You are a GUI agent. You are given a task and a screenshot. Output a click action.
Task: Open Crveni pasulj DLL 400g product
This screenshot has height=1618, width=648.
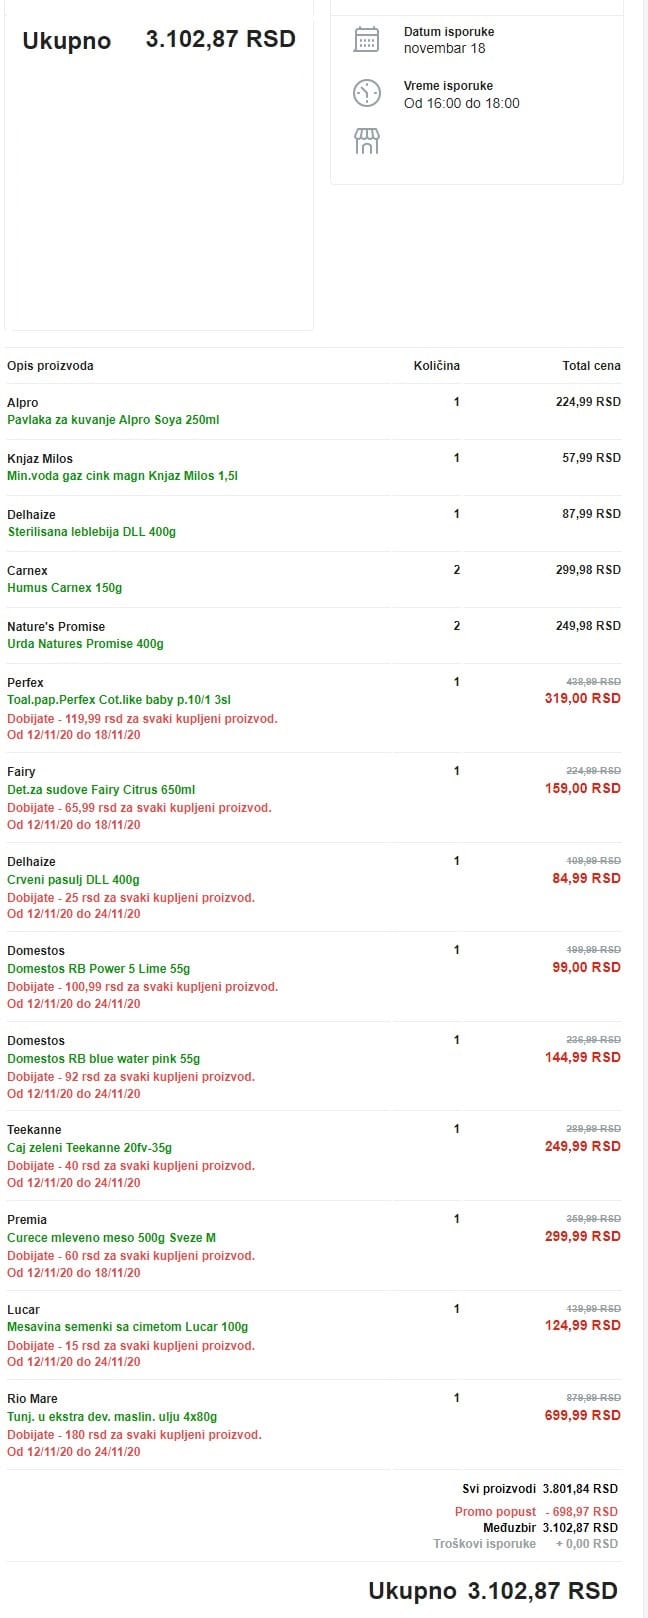(x=73, y=880)
